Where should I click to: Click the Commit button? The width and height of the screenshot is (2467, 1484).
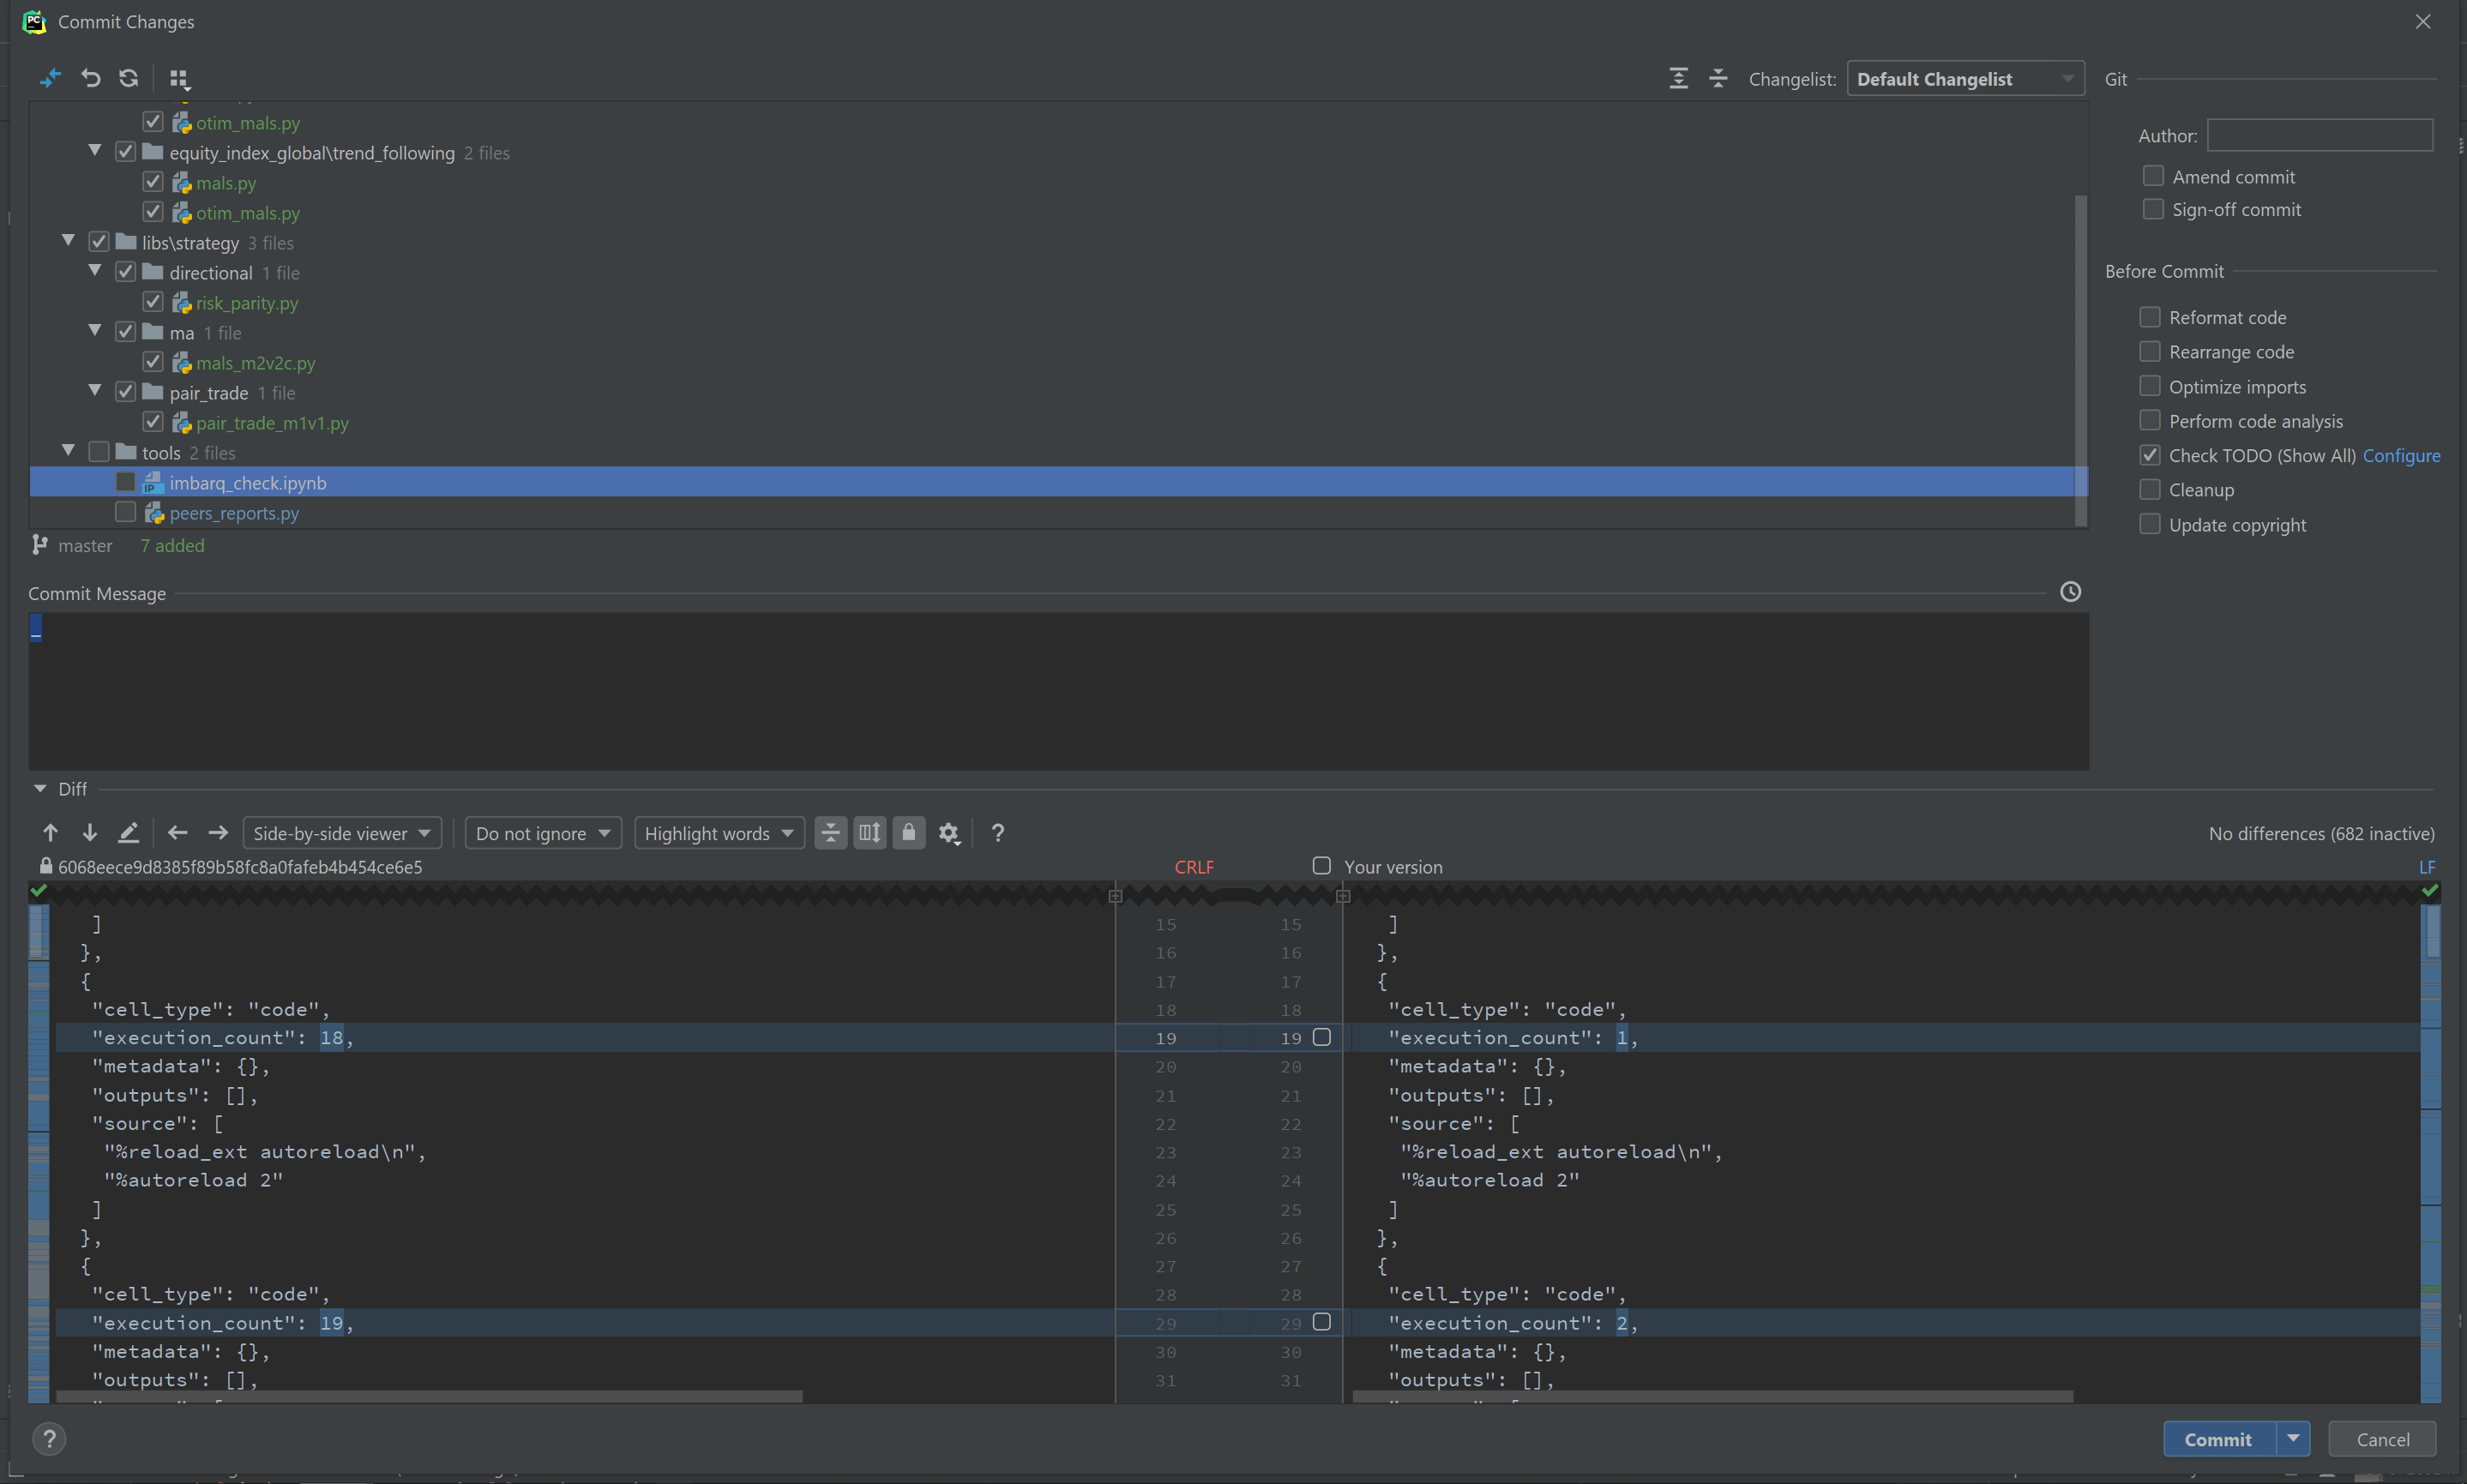[2219, 1439]
